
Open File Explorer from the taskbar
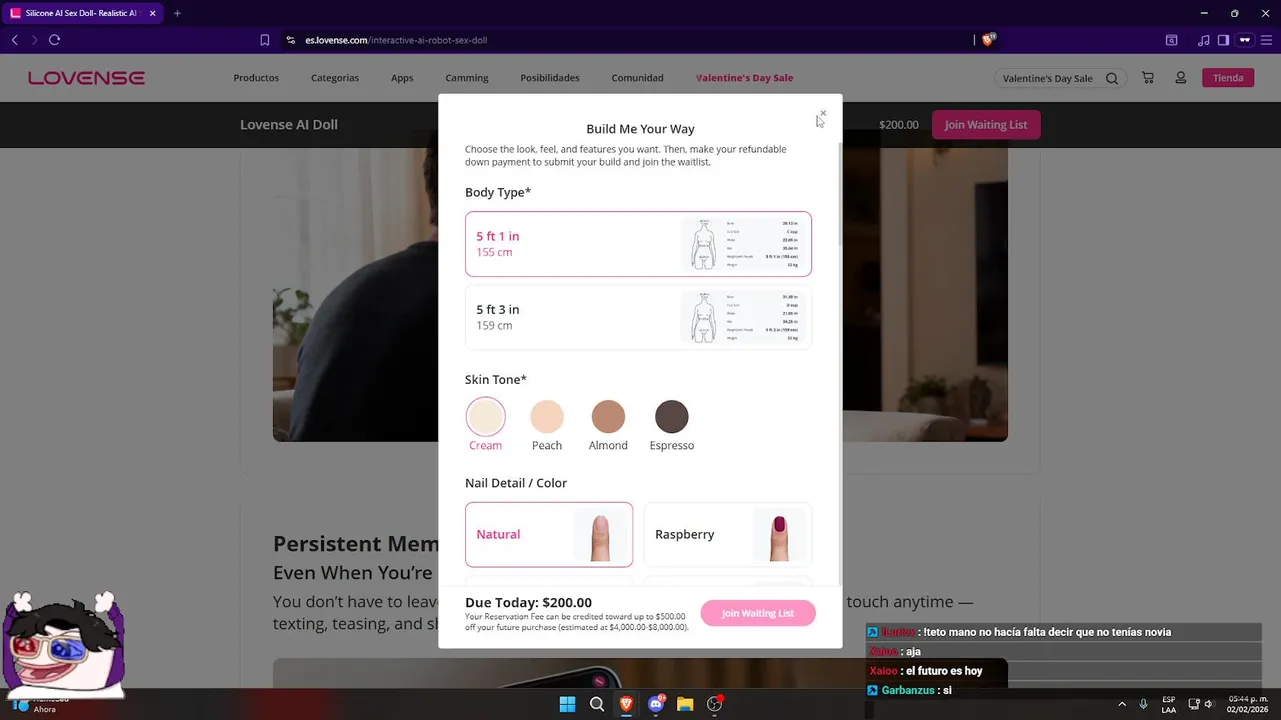click(685, 704)
